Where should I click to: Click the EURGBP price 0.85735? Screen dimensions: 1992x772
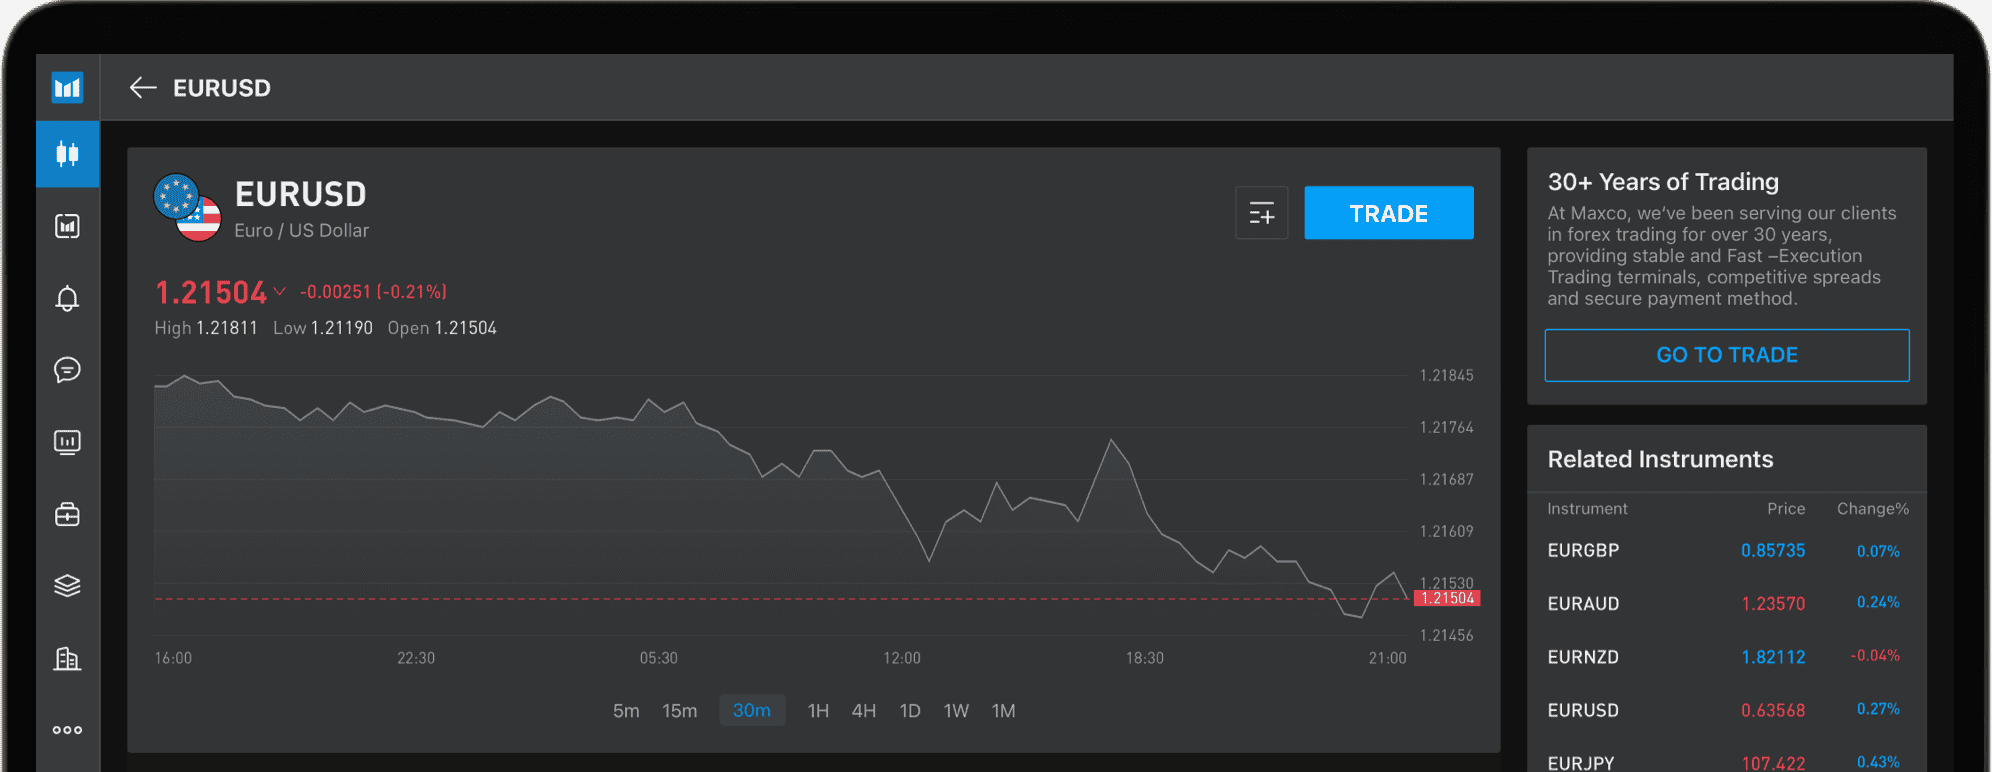[x=1773, y=551]
